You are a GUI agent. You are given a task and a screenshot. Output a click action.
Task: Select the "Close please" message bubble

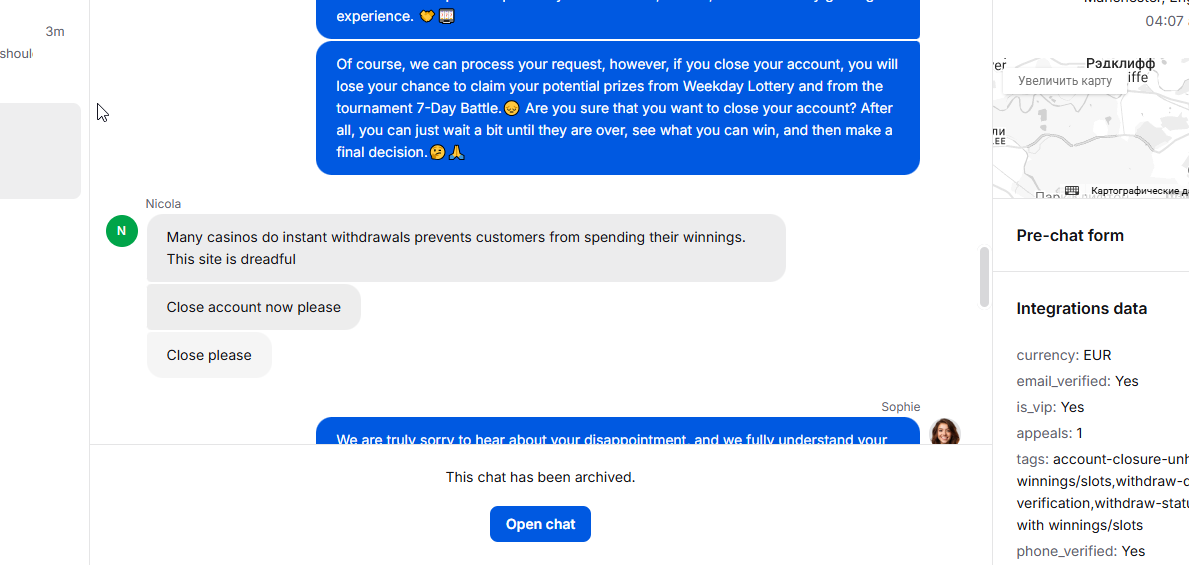pyautogui.click(x=209, y=355)
